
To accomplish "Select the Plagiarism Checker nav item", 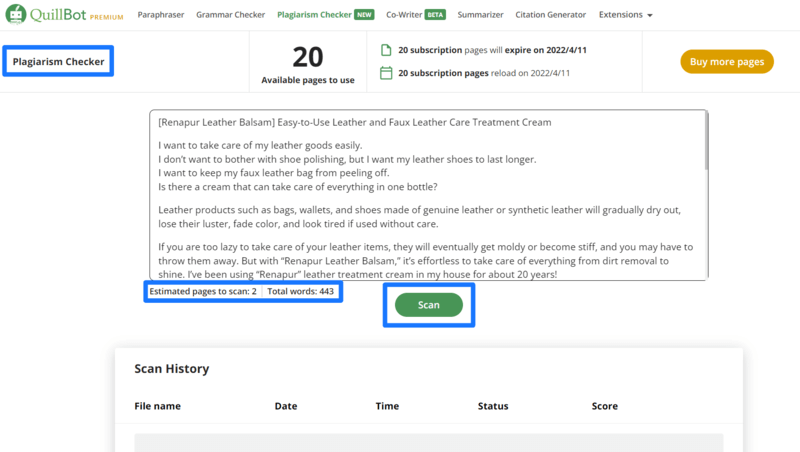I will point(314,15).
